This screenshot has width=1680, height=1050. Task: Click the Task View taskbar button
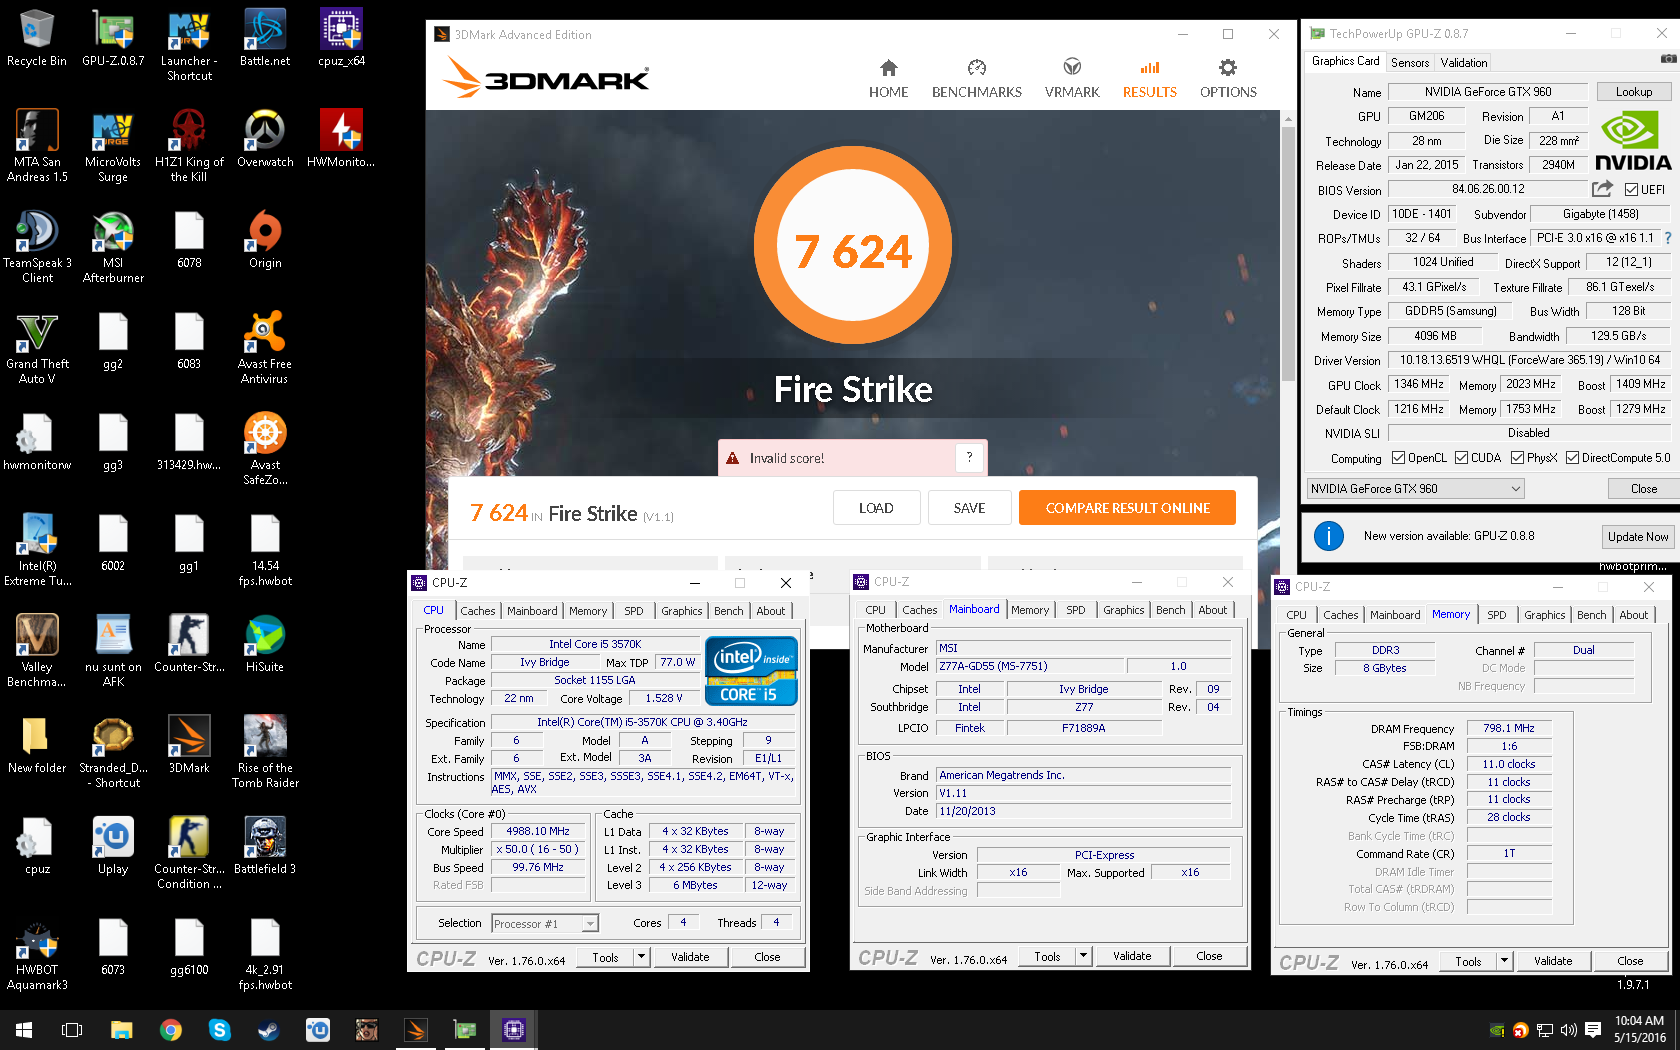tap(72, 1030)
